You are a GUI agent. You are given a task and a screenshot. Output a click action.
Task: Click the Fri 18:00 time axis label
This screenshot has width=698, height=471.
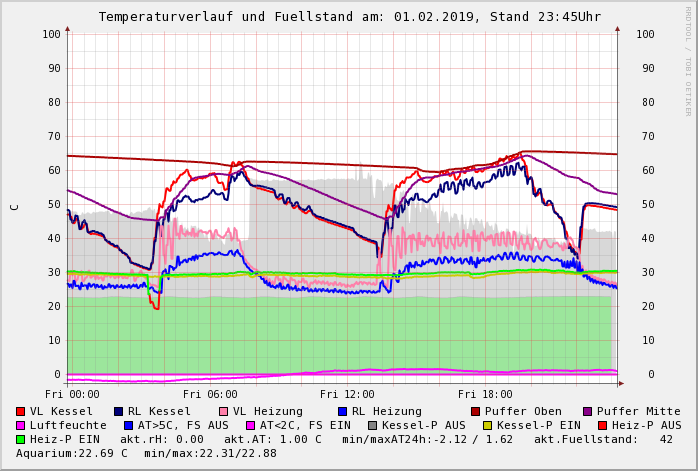coord(485,395)
